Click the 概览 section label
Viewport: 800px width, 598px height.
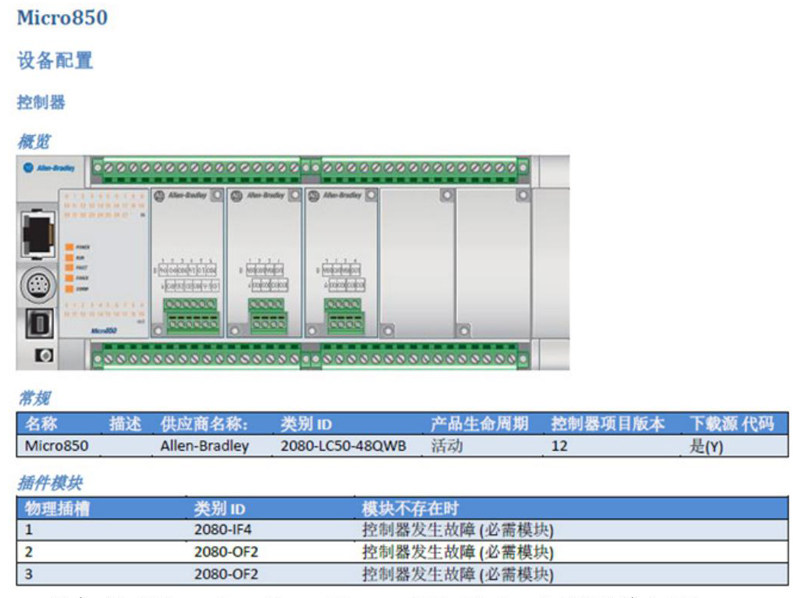[34, 141]
